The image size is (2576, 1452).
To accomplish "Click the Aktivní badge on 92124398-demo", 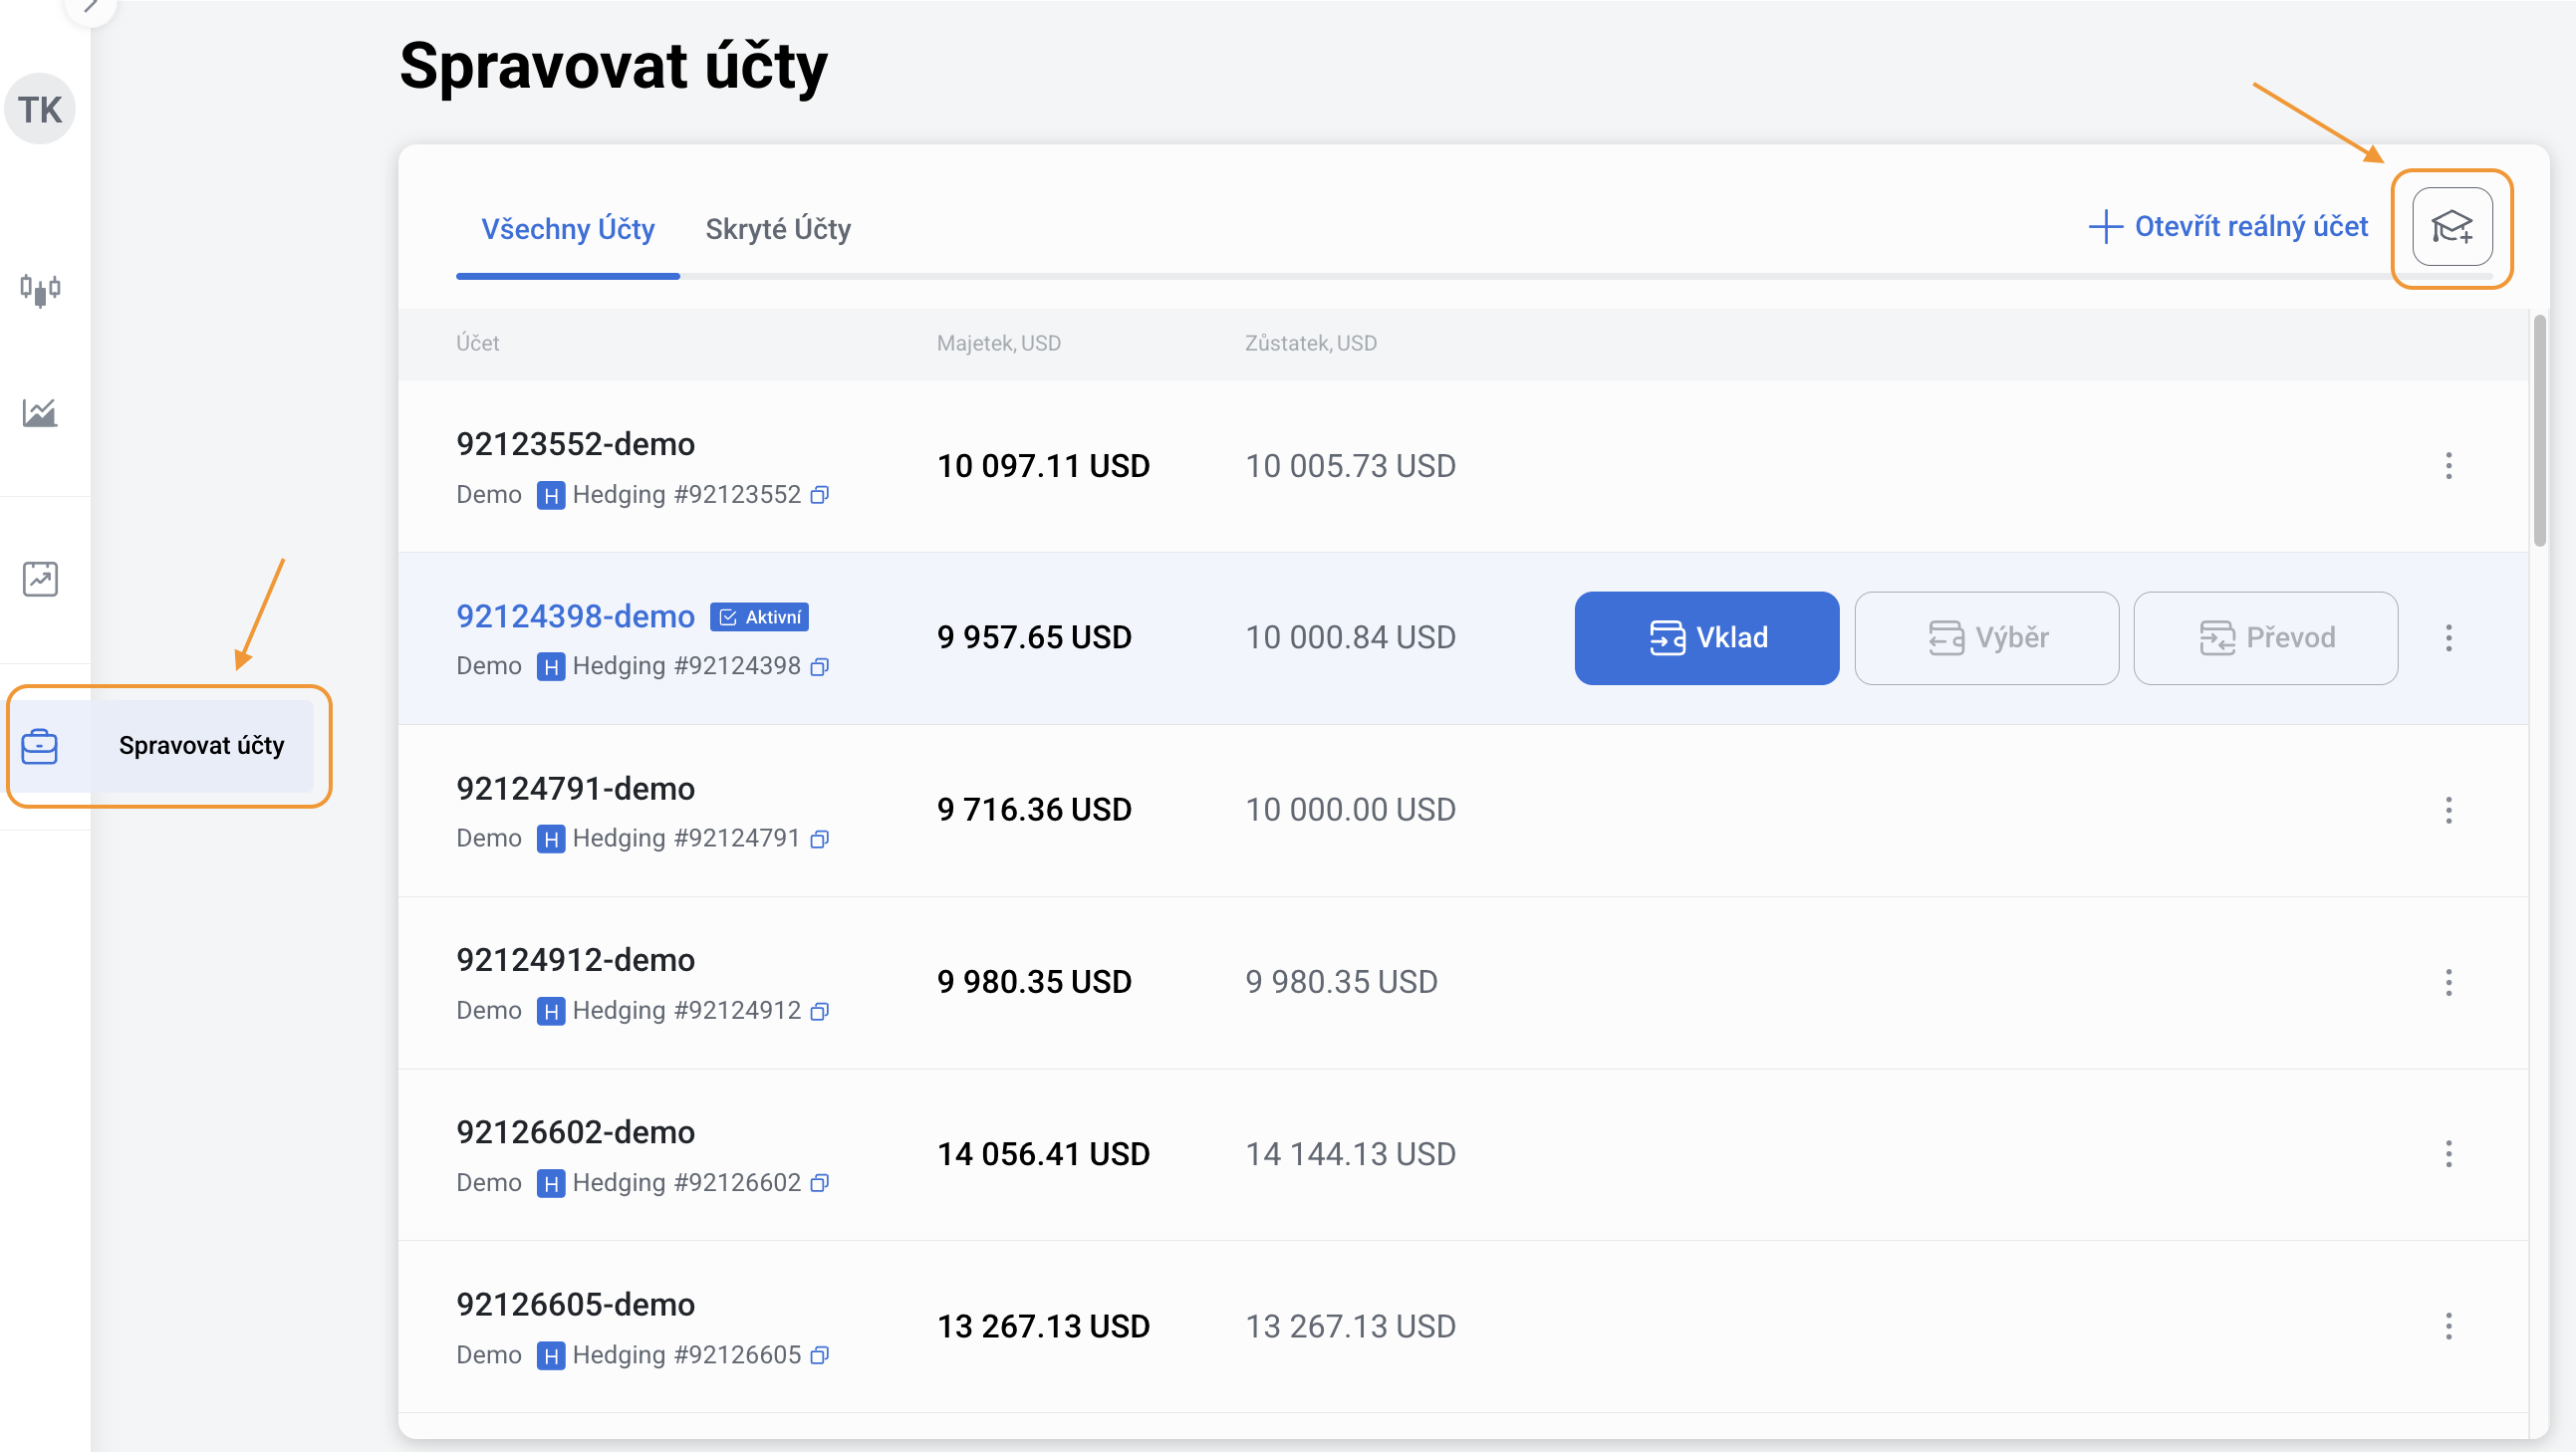I will tap(760, 617).
